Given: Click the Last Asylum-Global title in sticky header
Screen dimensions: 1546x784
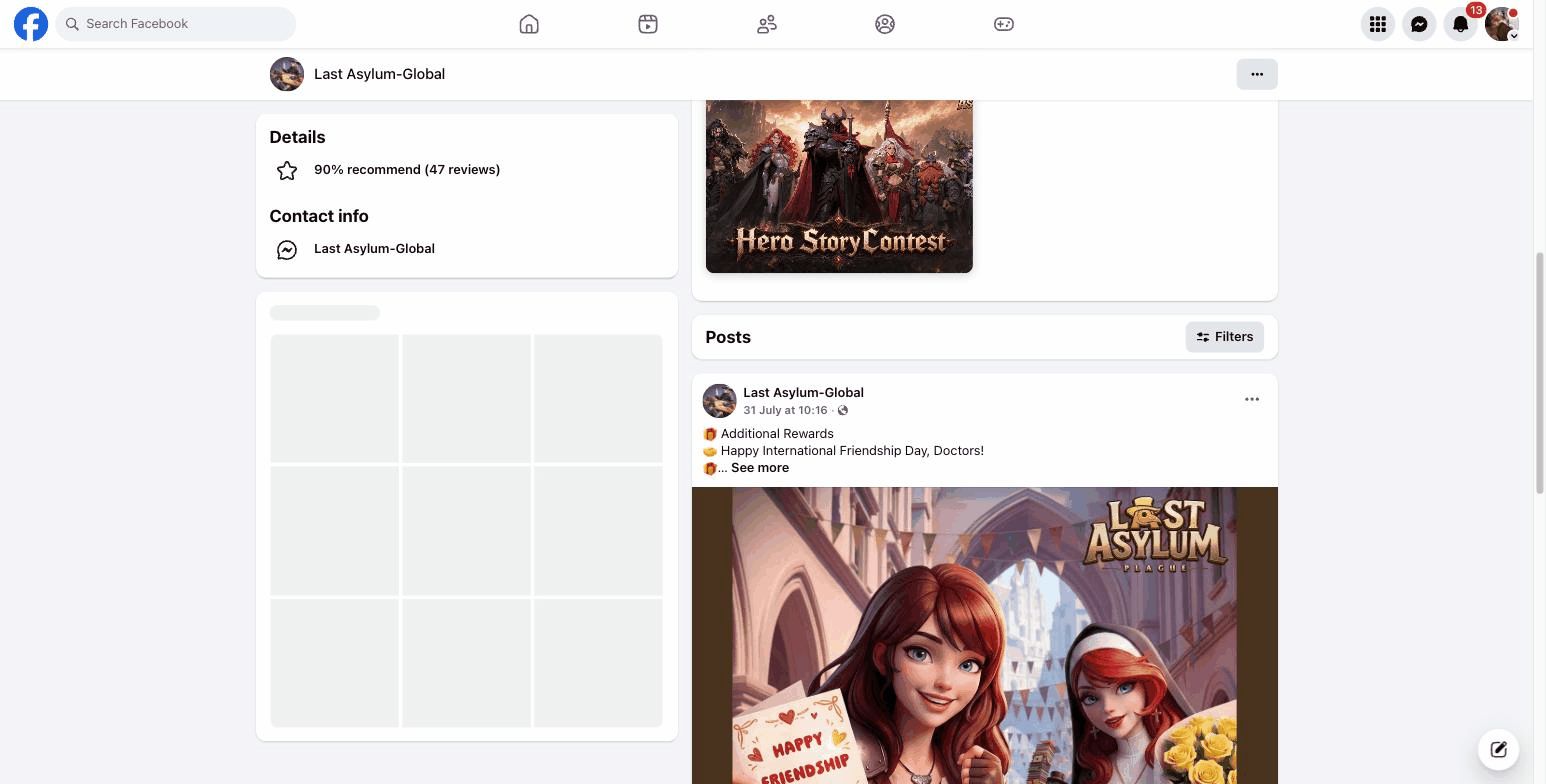Looking at the screenshot, I should (x=379, y=74).
